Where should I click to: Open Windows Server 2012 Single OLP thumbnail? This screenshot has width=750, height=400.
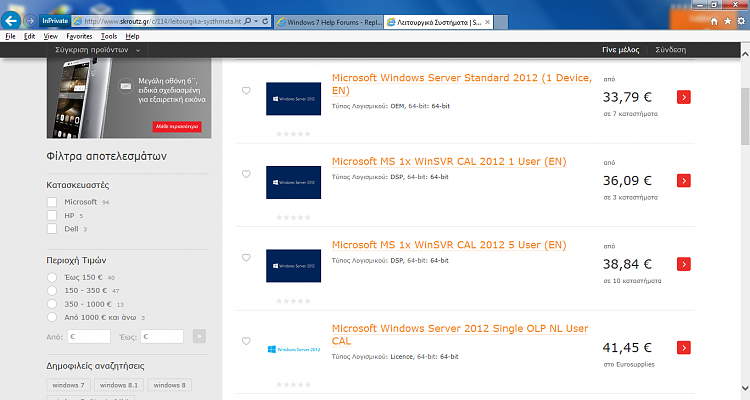click(x=293, y=349)
